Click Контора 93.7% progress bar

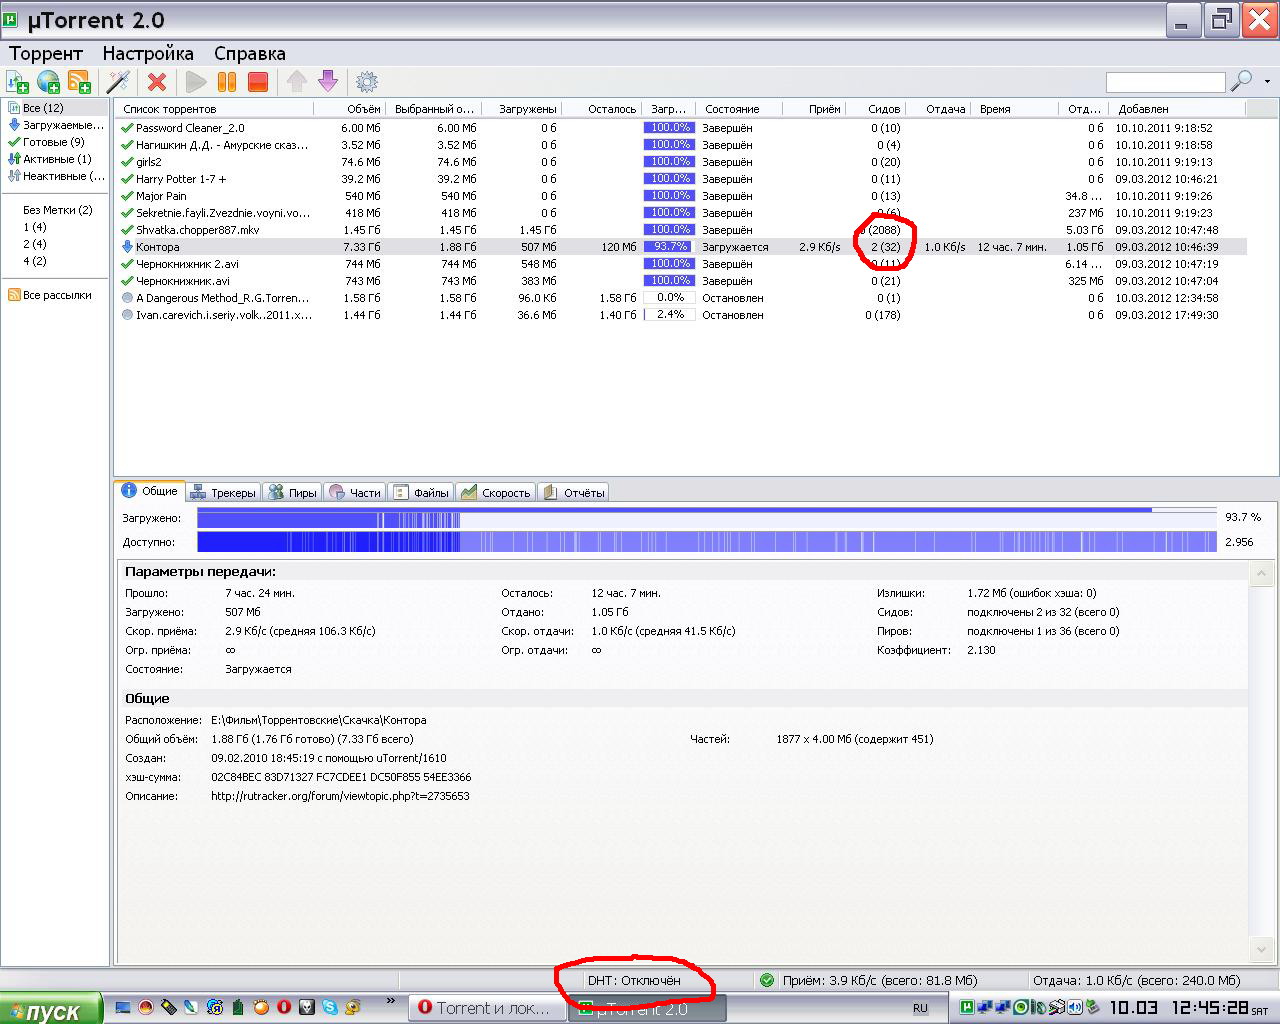click(669, 247)
